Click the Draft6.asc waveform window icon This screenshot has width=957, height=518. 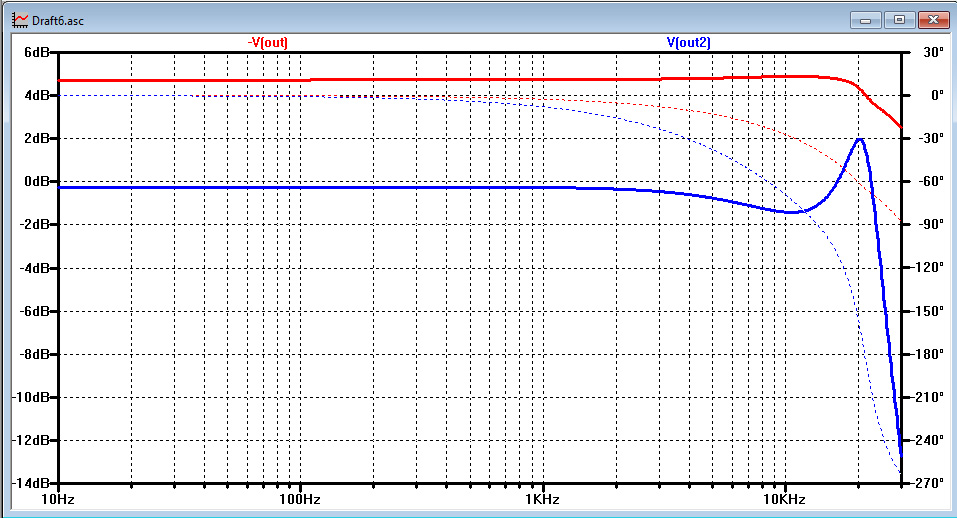20,20
